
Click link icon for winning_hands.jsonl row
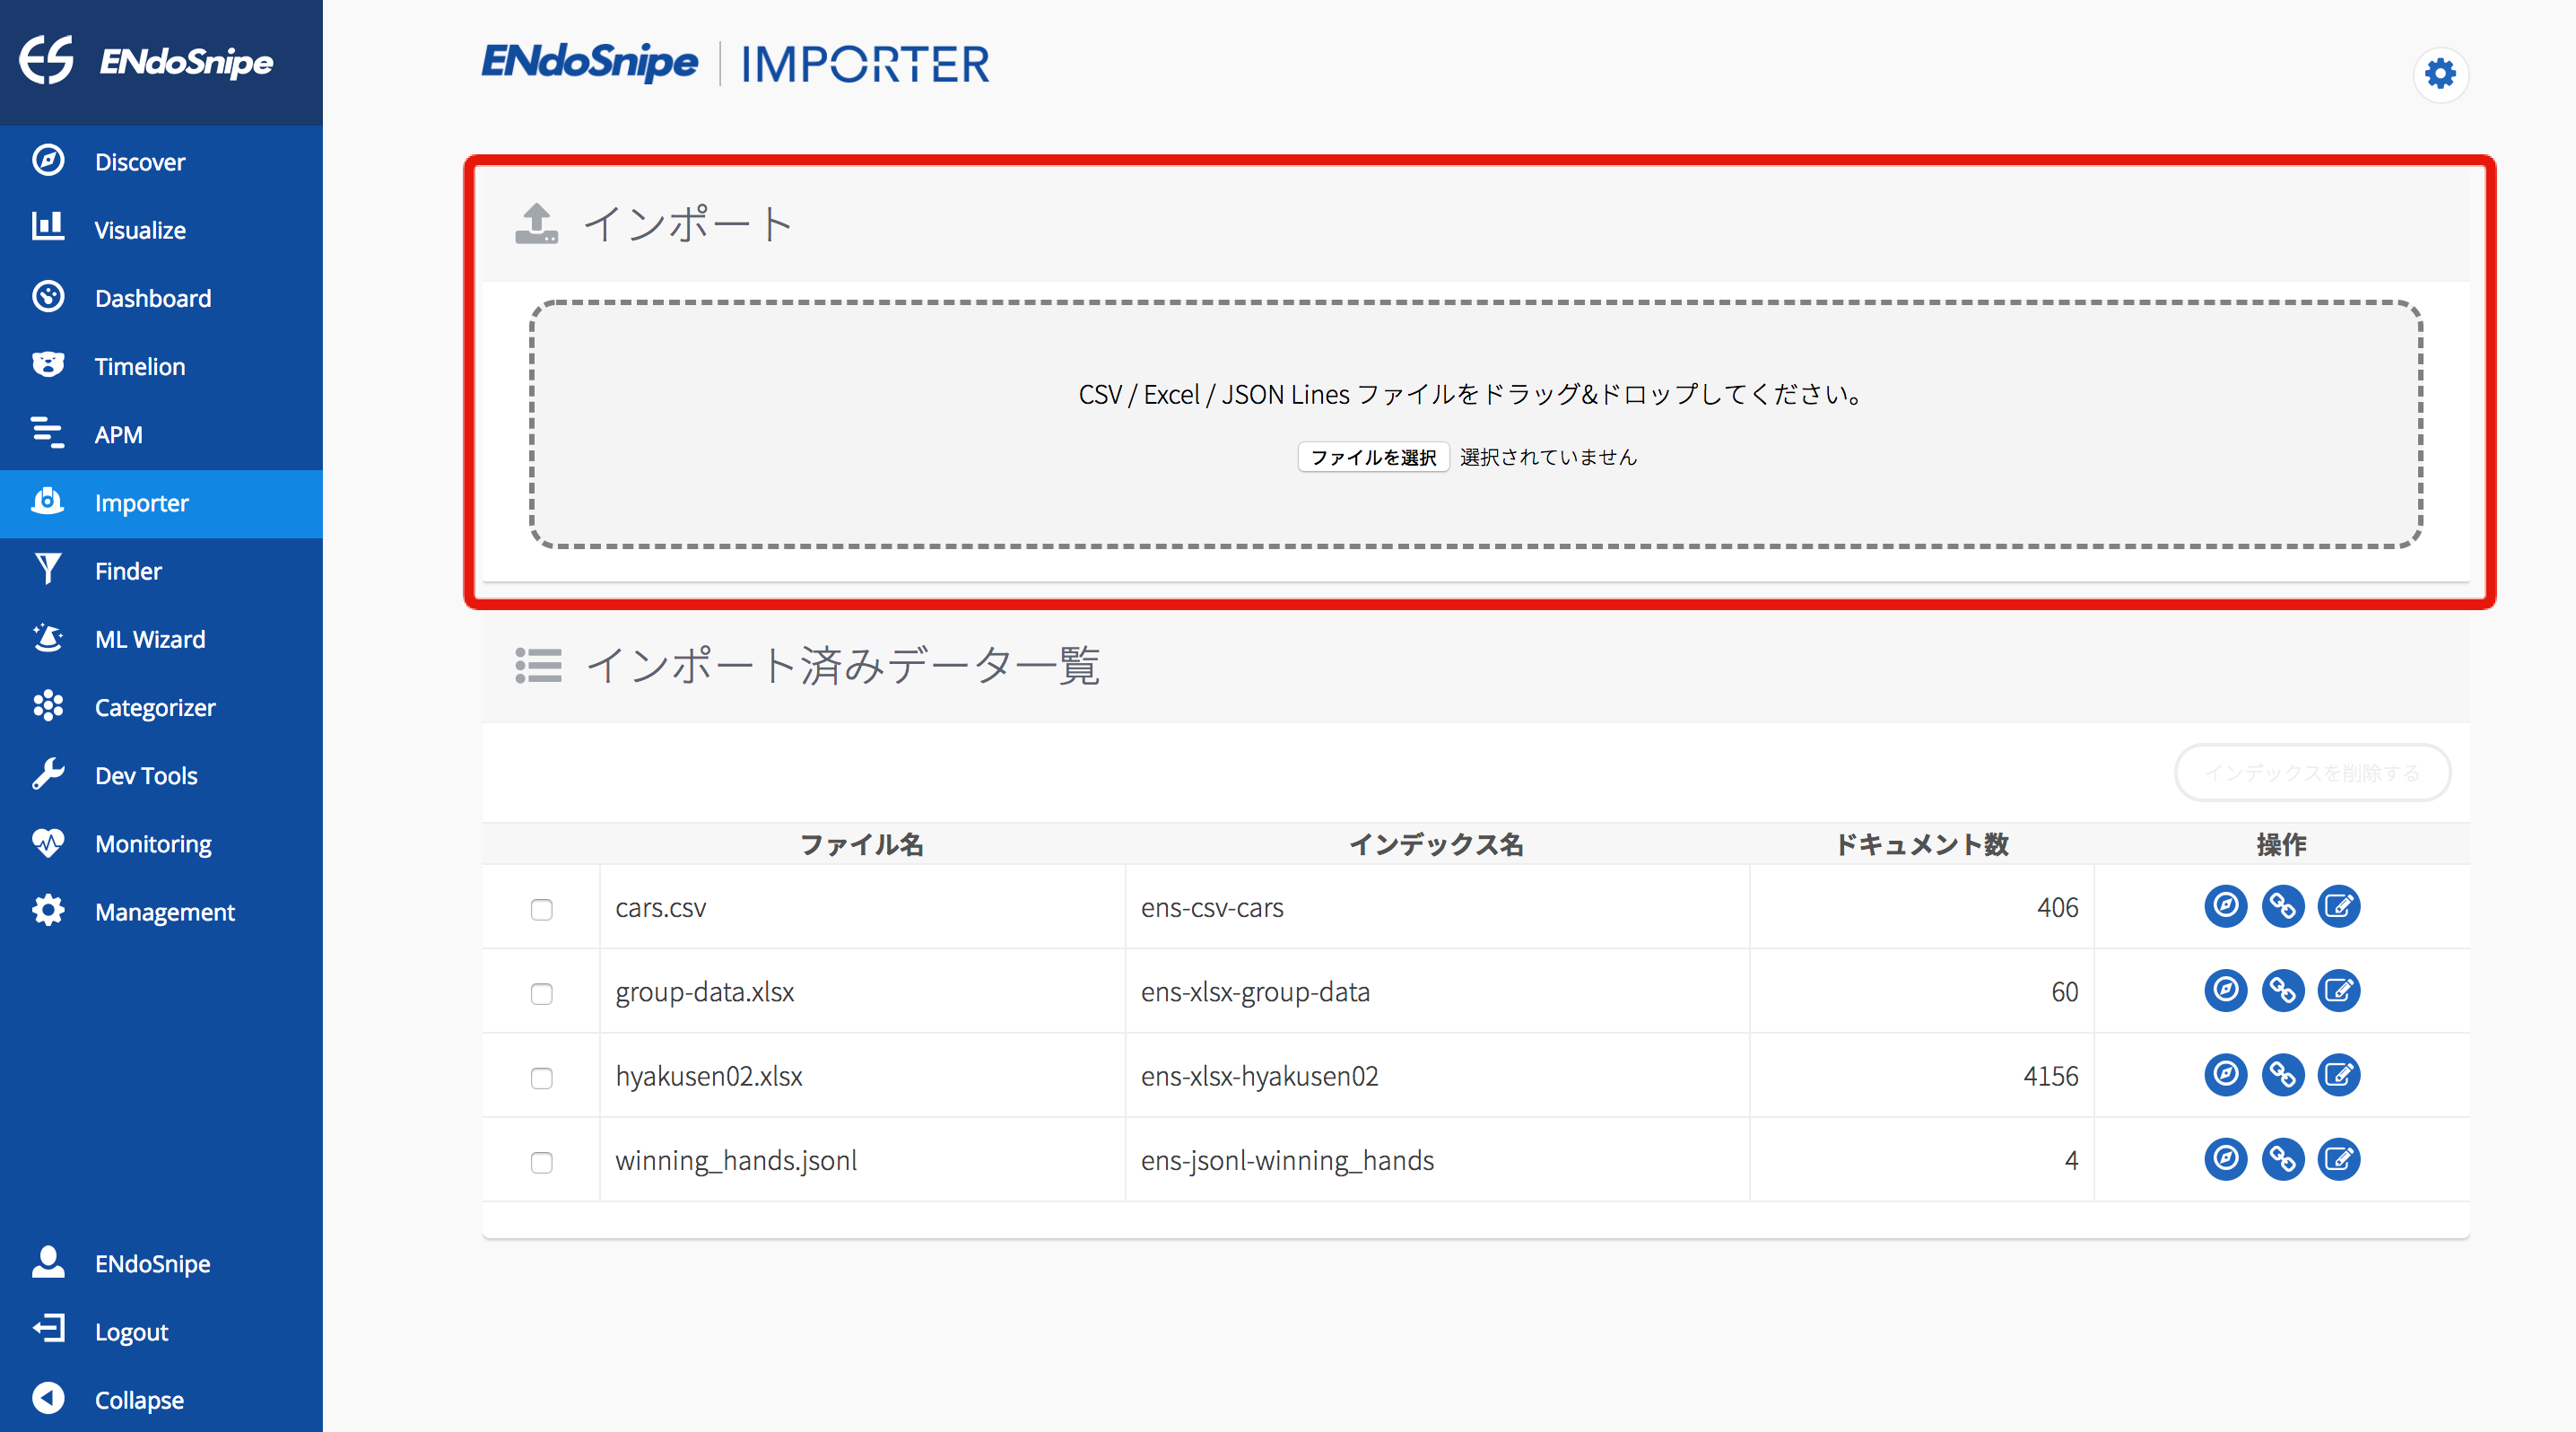pyautogui.click(x=2282, y=1159)
